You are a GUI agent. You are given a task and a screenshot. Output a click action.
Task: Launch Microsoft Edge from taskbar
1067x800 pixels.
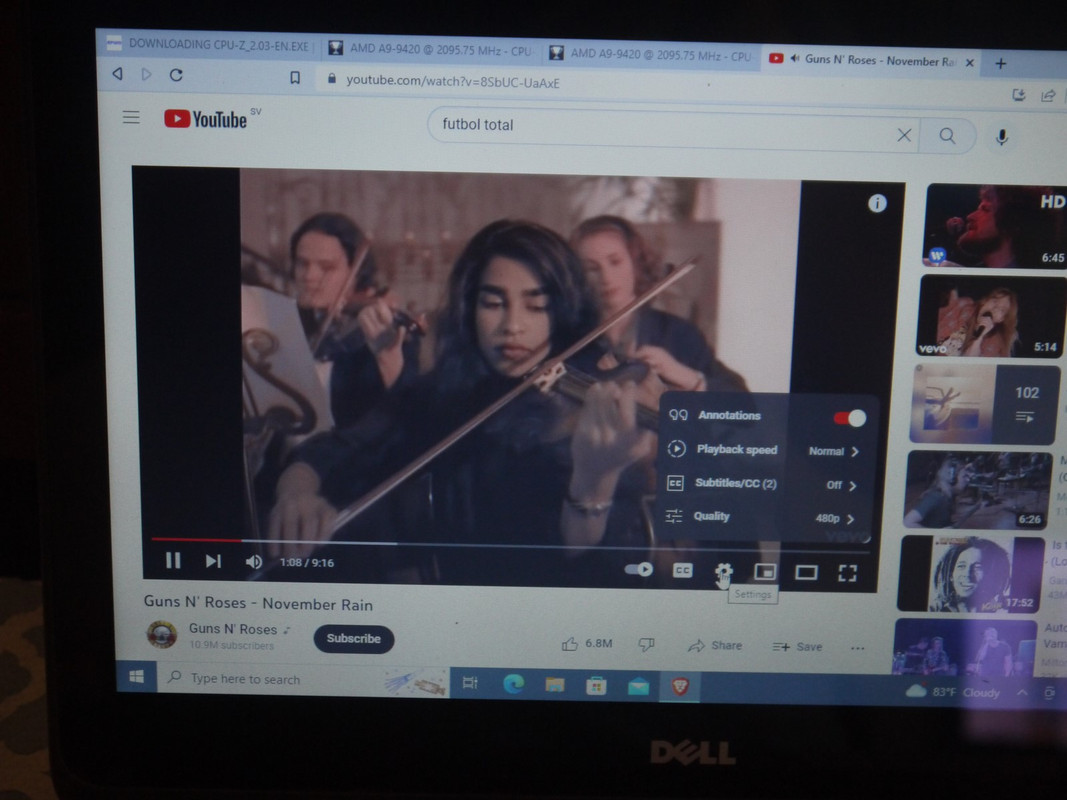tap(513, 684)
